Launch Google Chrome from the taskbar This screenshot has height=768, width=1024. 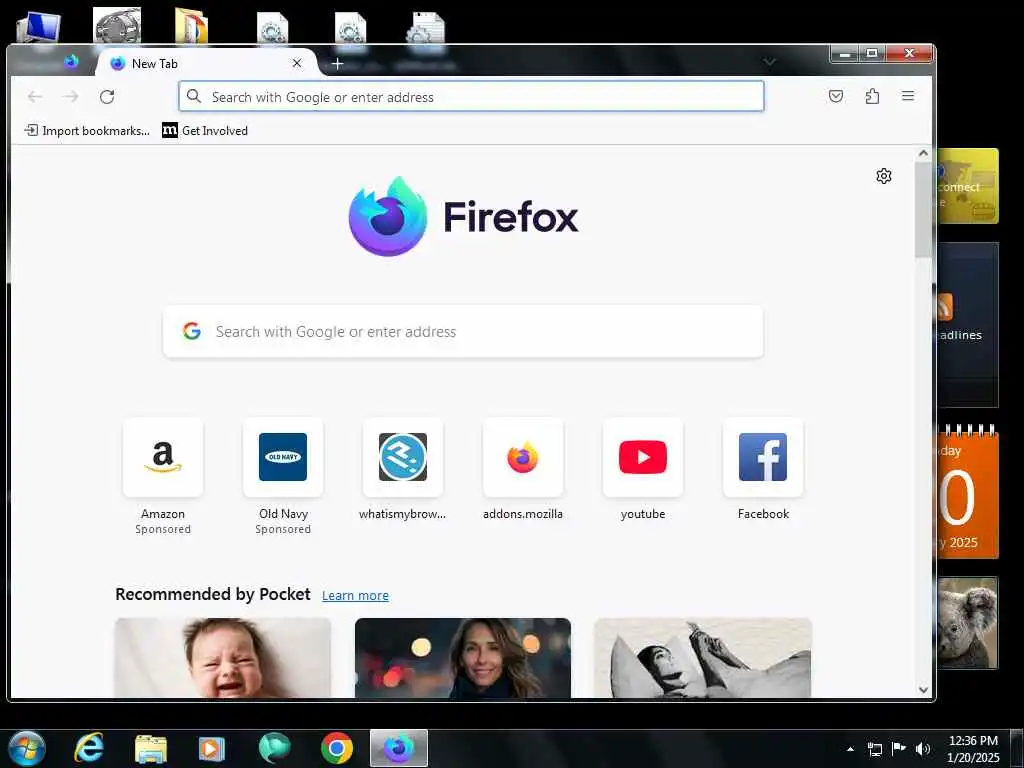pos(337,748)
